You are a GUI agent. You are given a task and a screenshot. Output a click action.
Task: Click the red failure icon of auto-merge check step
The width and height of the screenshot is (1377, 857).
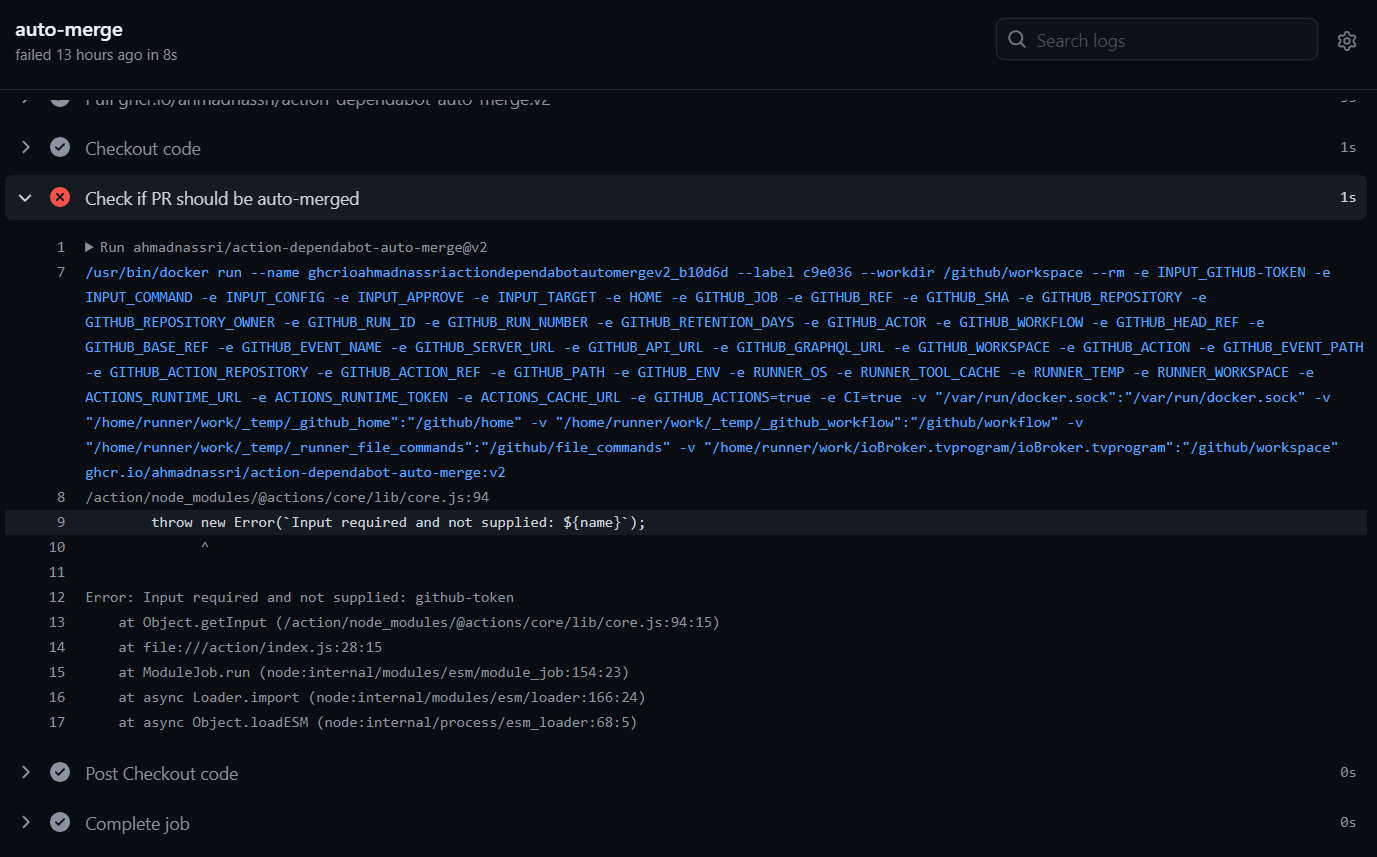(60, 198)
